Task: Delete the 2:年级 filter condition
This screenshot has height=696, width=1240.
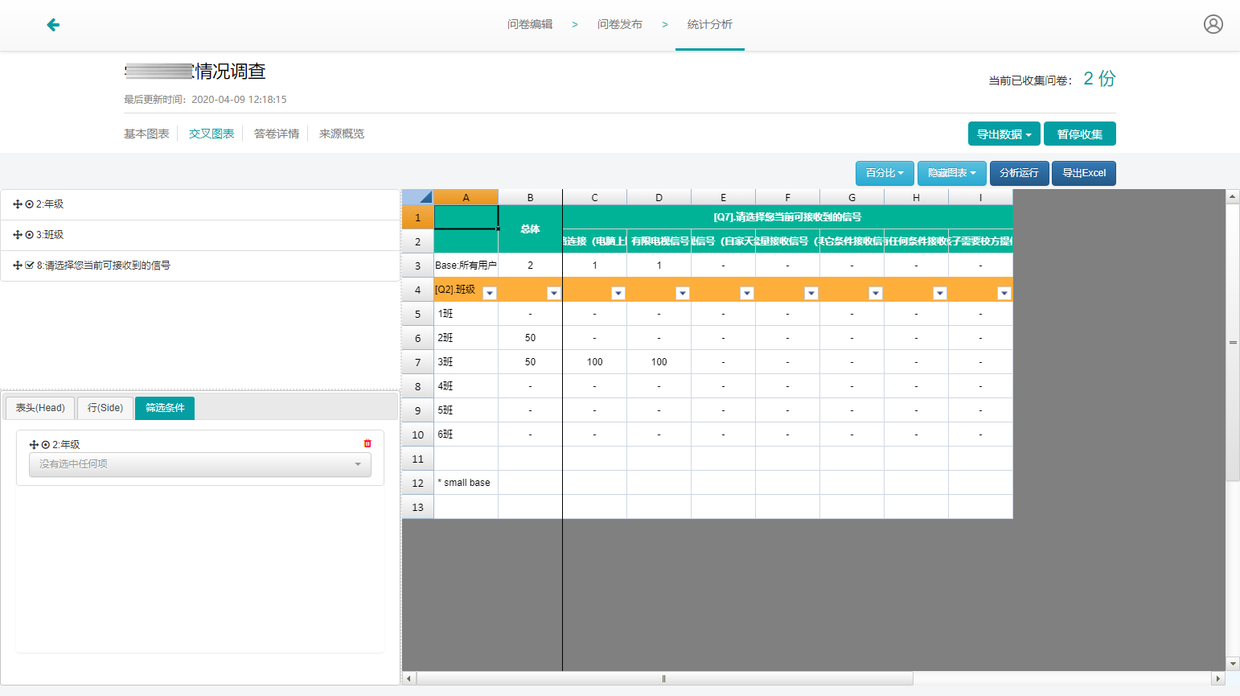Action: (x=367, y=444)
